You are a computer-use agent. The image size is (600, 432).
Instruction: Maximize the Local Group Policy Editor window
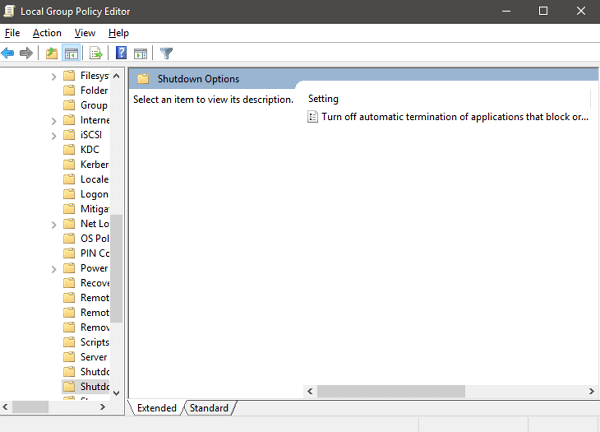pyautogui.click(x=543, y=11)
